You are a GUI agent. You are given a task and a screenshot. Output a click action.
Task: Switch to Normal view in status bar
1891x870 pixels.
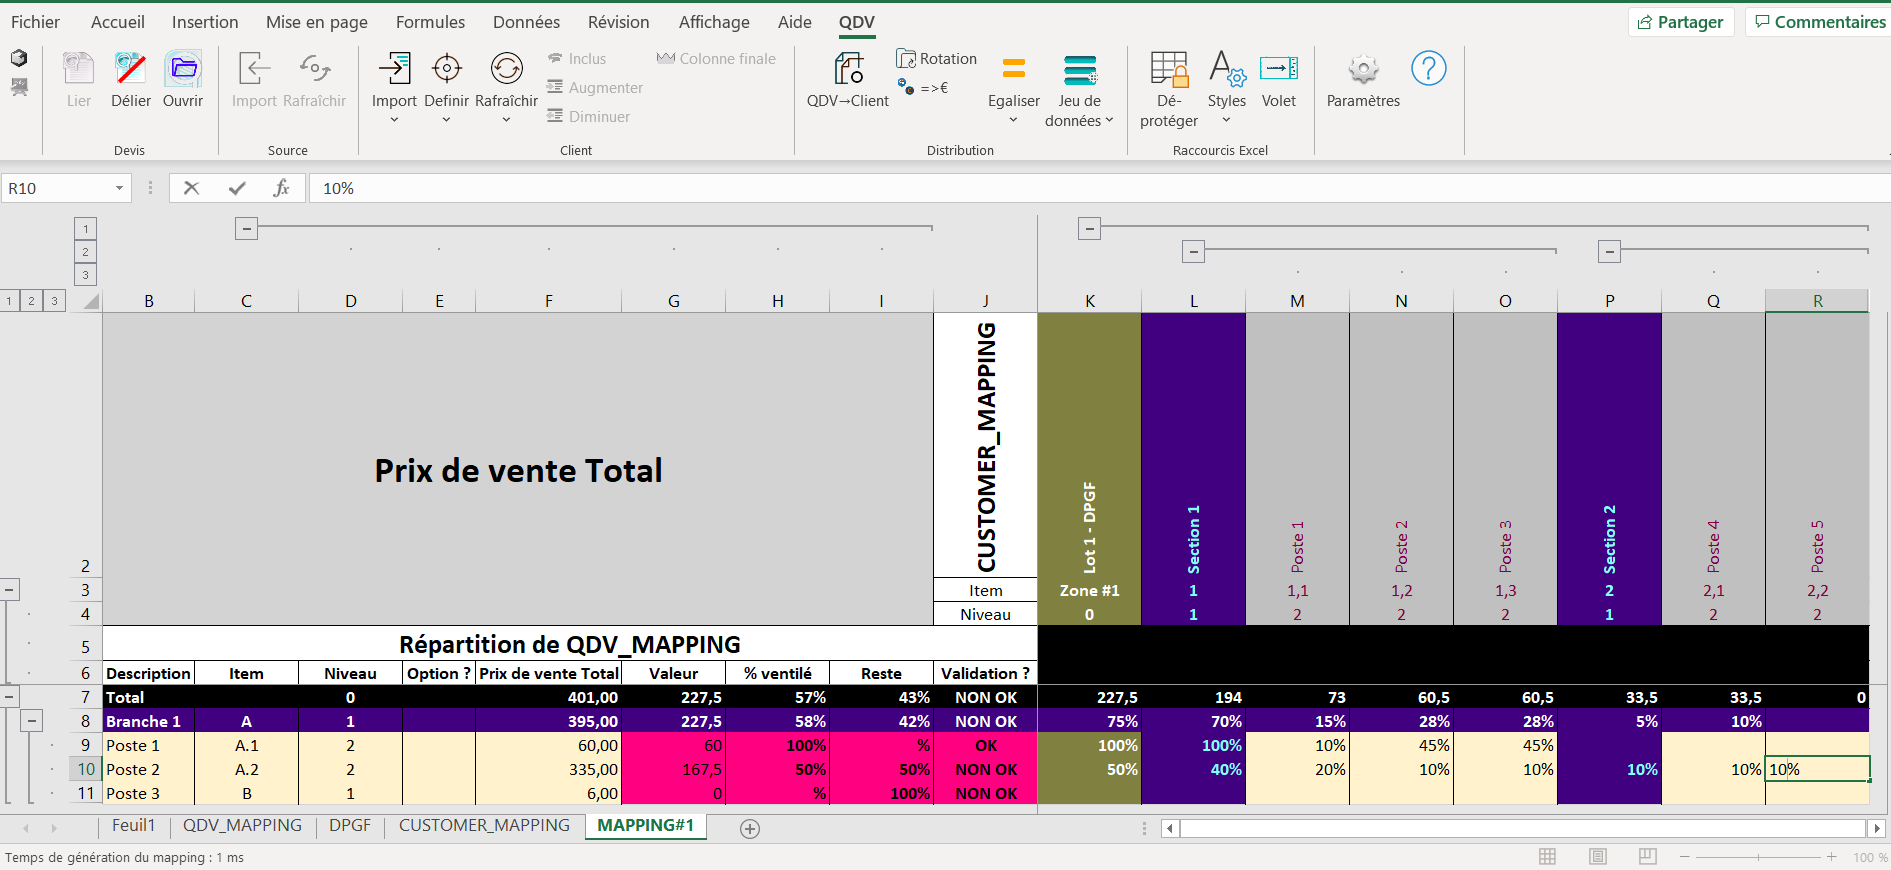1547,857
